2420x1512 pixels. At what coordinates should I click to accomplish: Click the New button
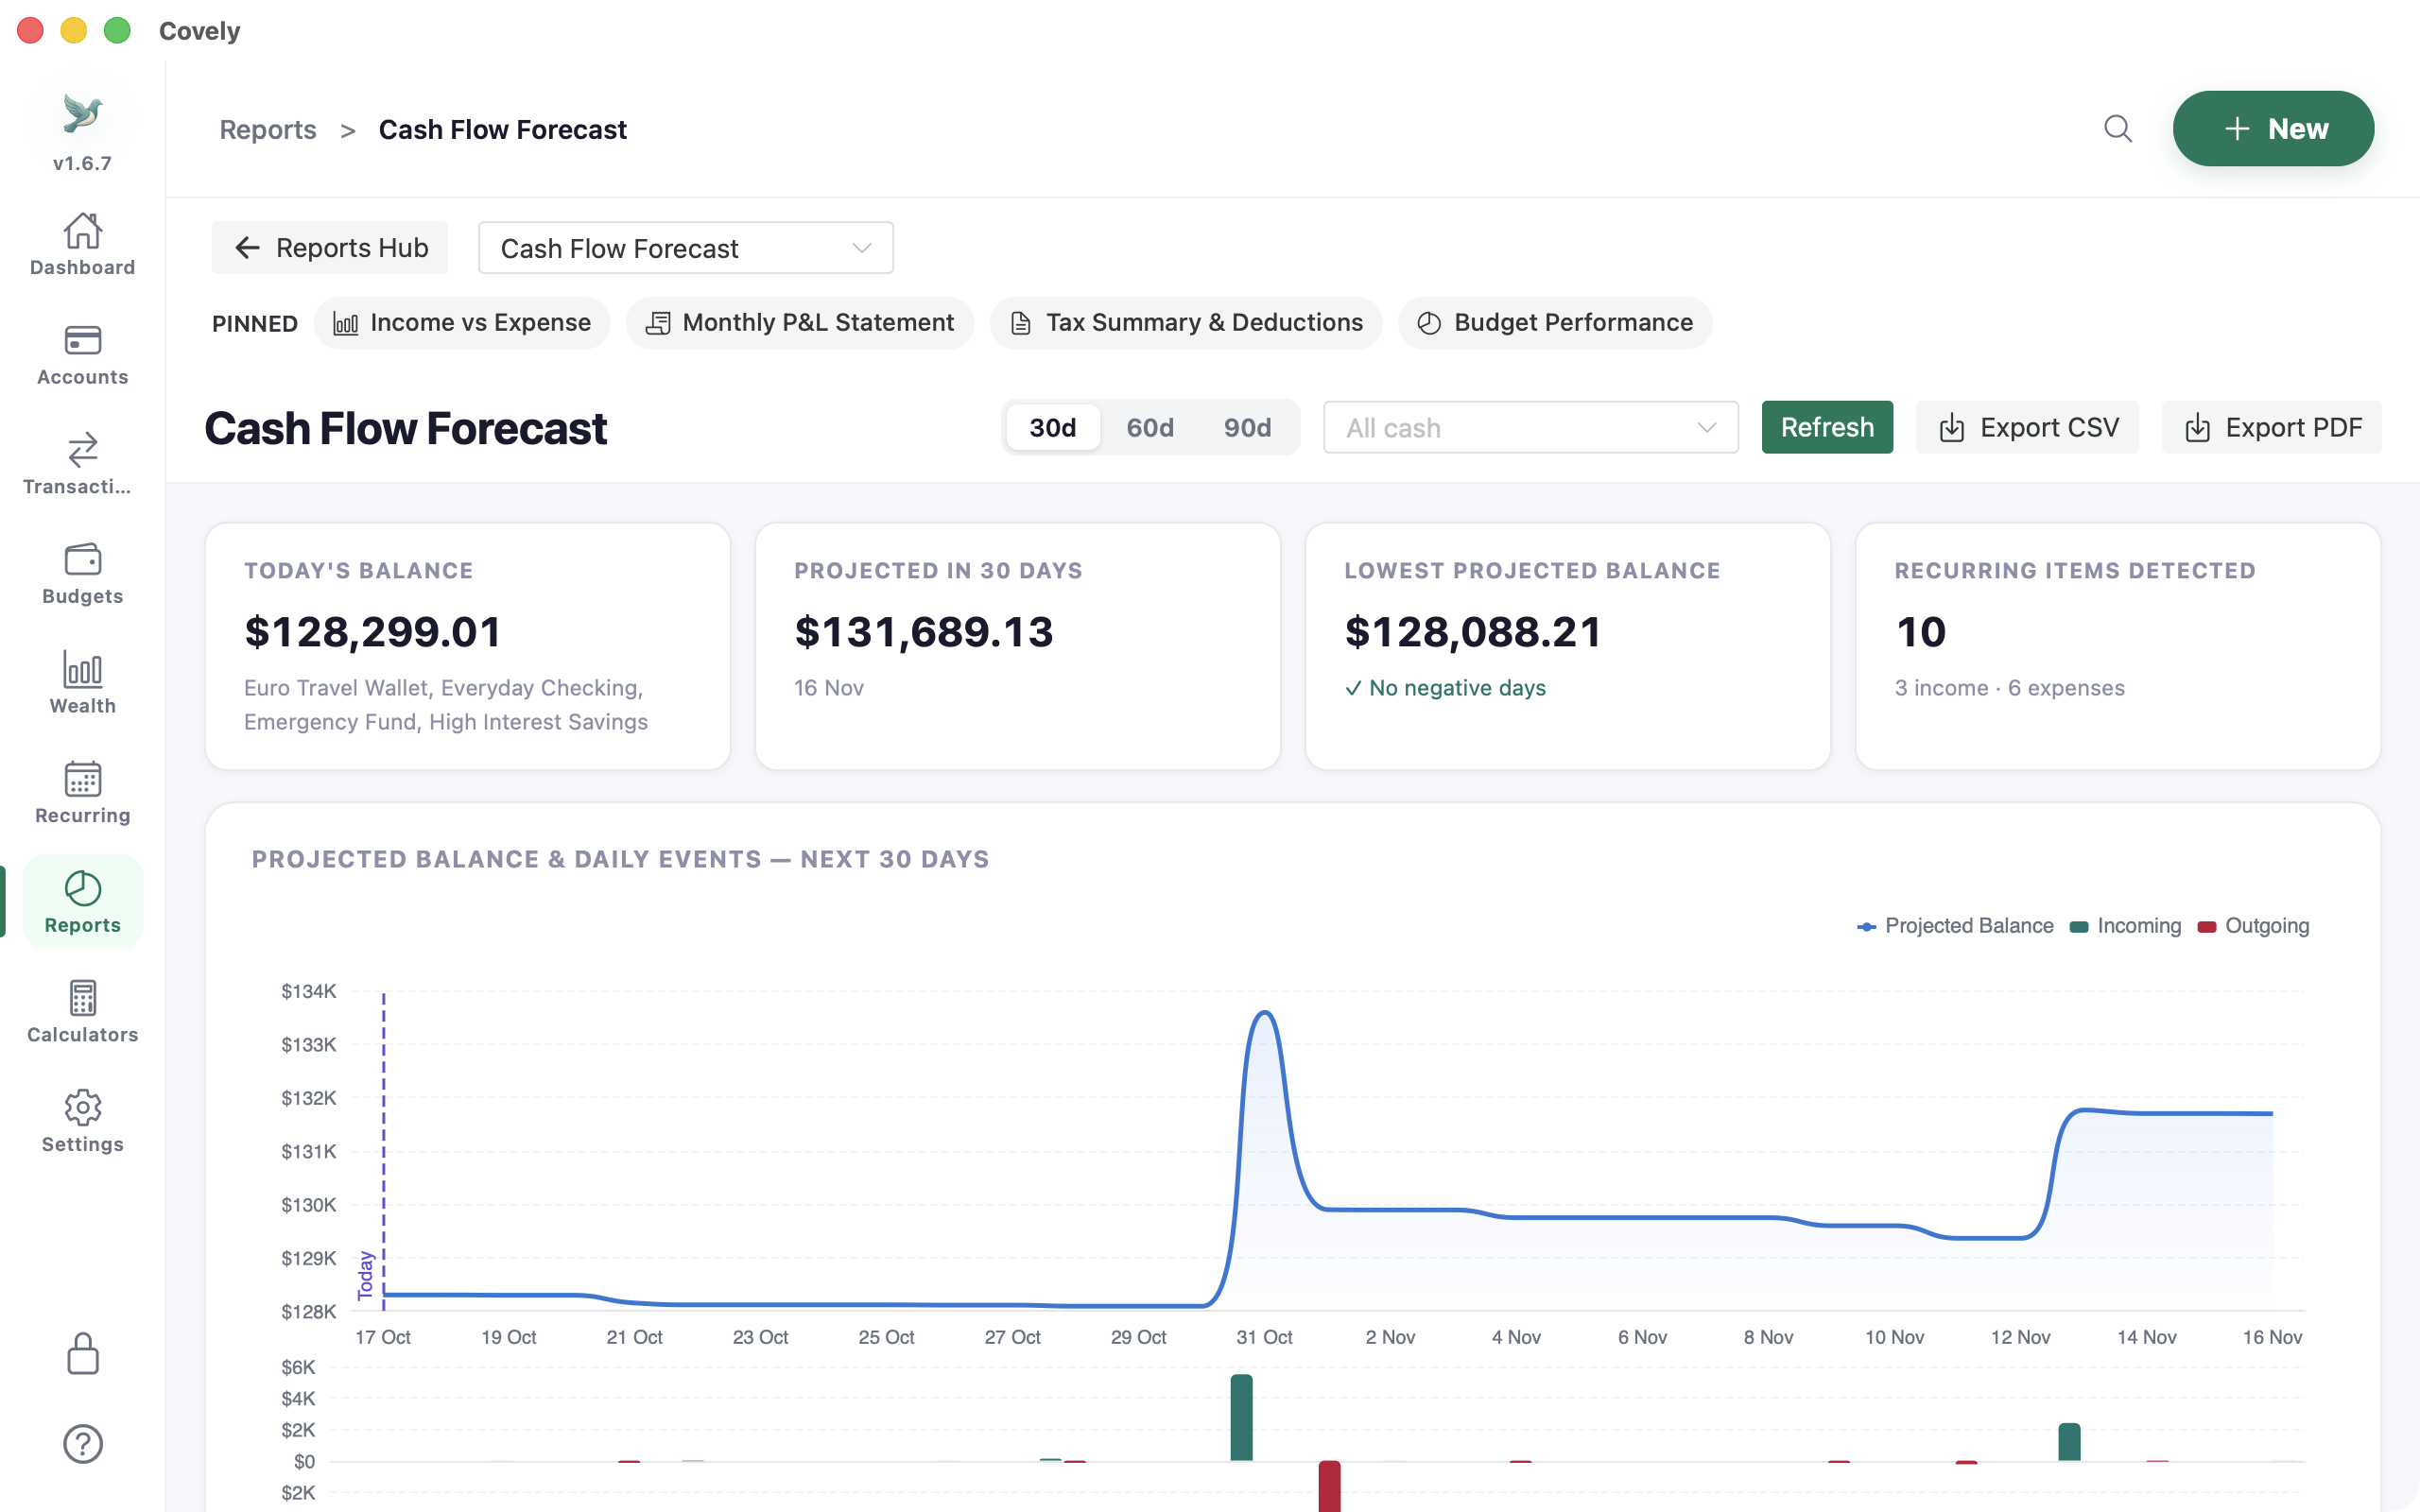2273,129
